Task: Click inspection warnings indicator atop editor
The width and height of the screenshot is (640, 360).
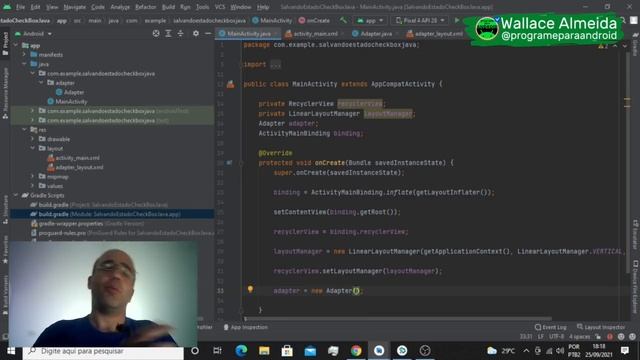Action: [x=604, y=46]
